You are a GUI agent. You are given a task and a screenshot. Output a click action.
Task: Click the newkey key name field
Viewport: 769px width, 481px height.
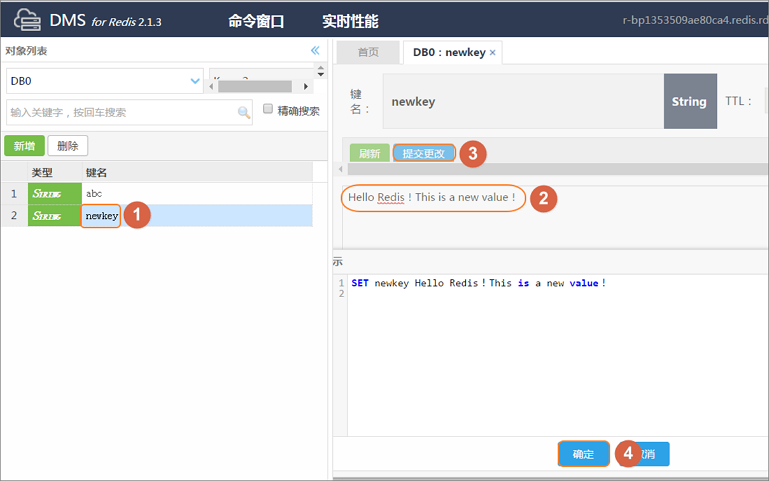coord(523,101)
